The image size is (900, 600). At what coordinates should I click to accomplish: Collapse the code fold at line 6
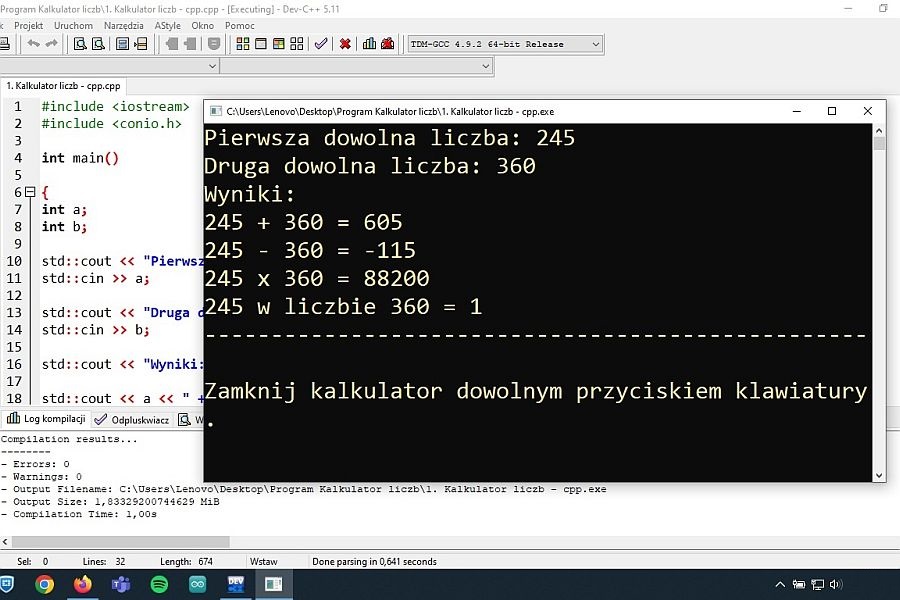pos(30,192)
